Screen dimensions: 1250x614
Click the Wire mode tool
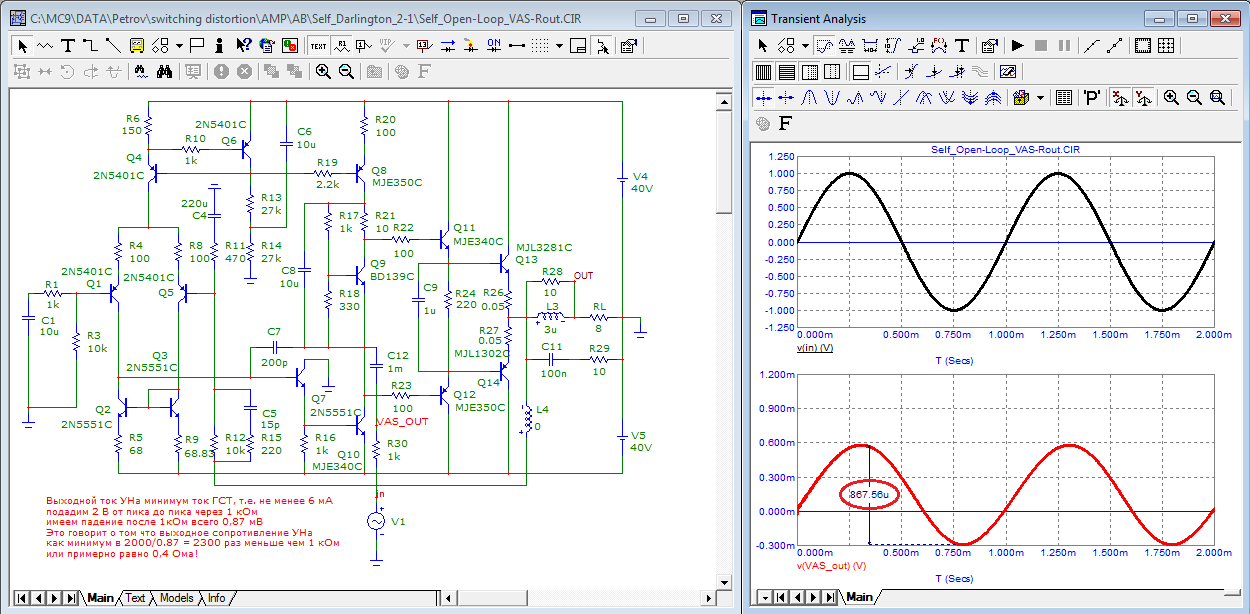90,45
